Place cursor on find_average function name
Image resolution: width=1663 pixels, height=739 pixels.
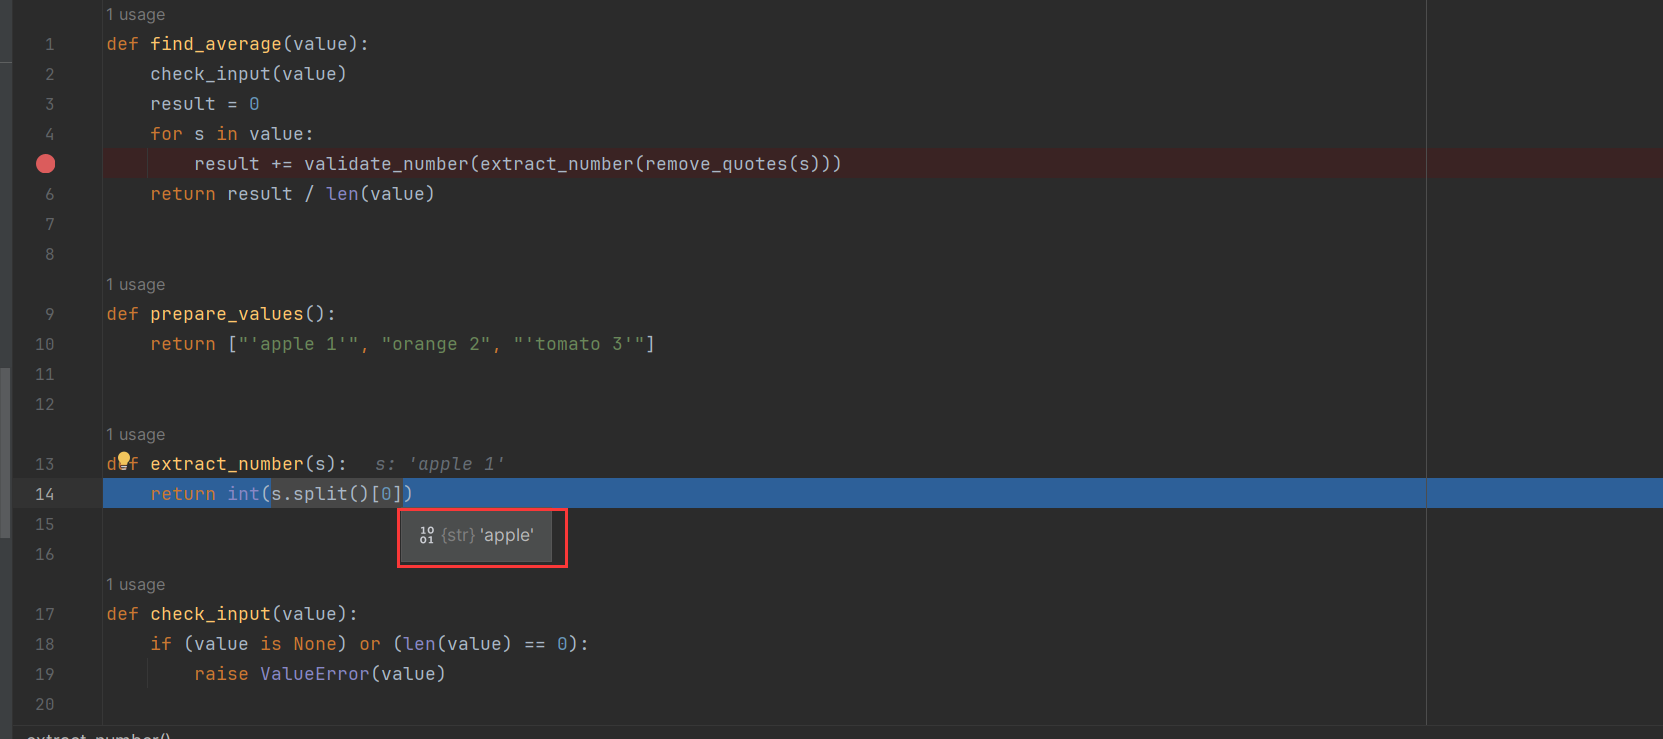tap(216, 44)
